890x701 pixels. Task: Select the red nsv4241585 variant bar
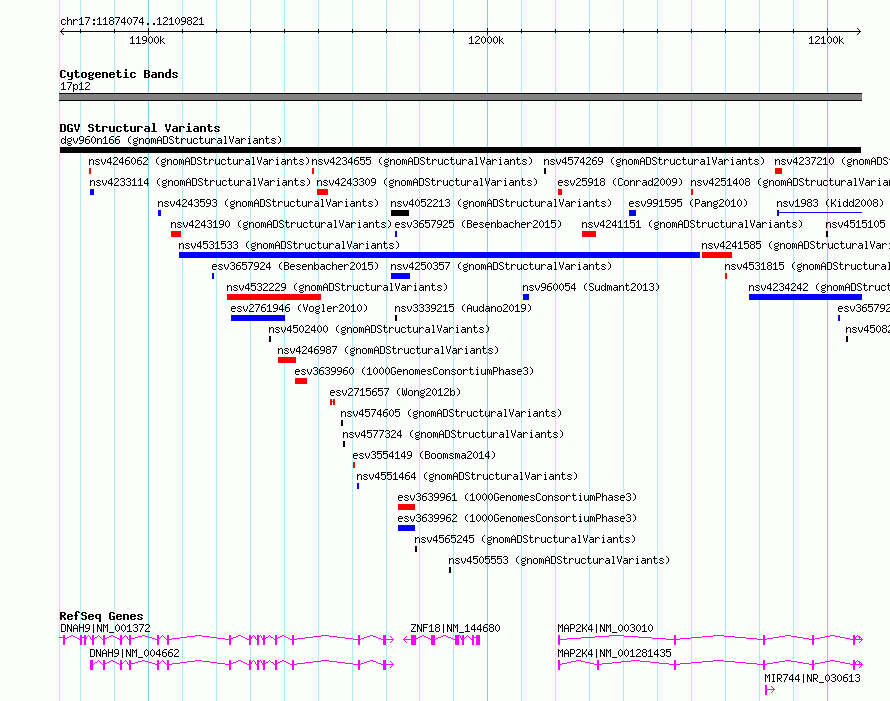pos(716,255)
